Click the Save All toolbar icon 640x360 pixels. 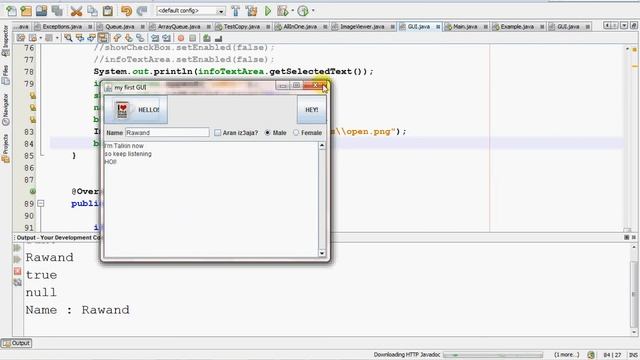pyautogui.click(x=57, y=11)
